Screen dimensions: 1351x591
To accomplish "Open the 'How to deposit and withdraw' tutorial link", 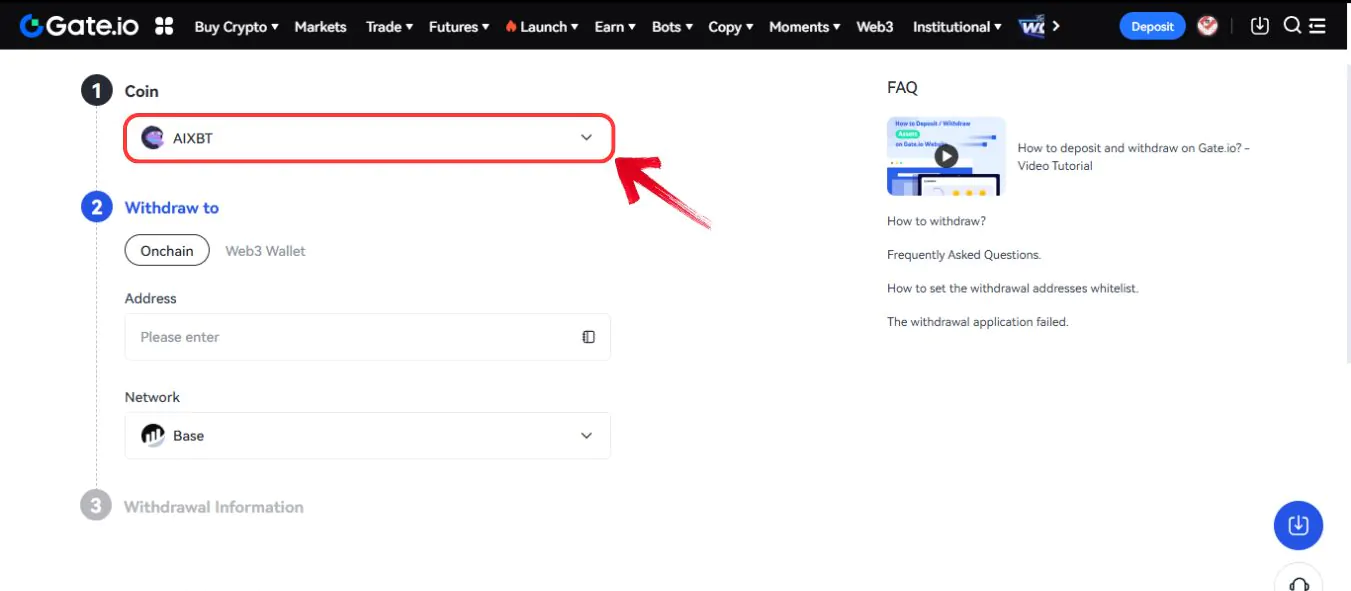I will pyautogui.click(x=1134, y=157).
